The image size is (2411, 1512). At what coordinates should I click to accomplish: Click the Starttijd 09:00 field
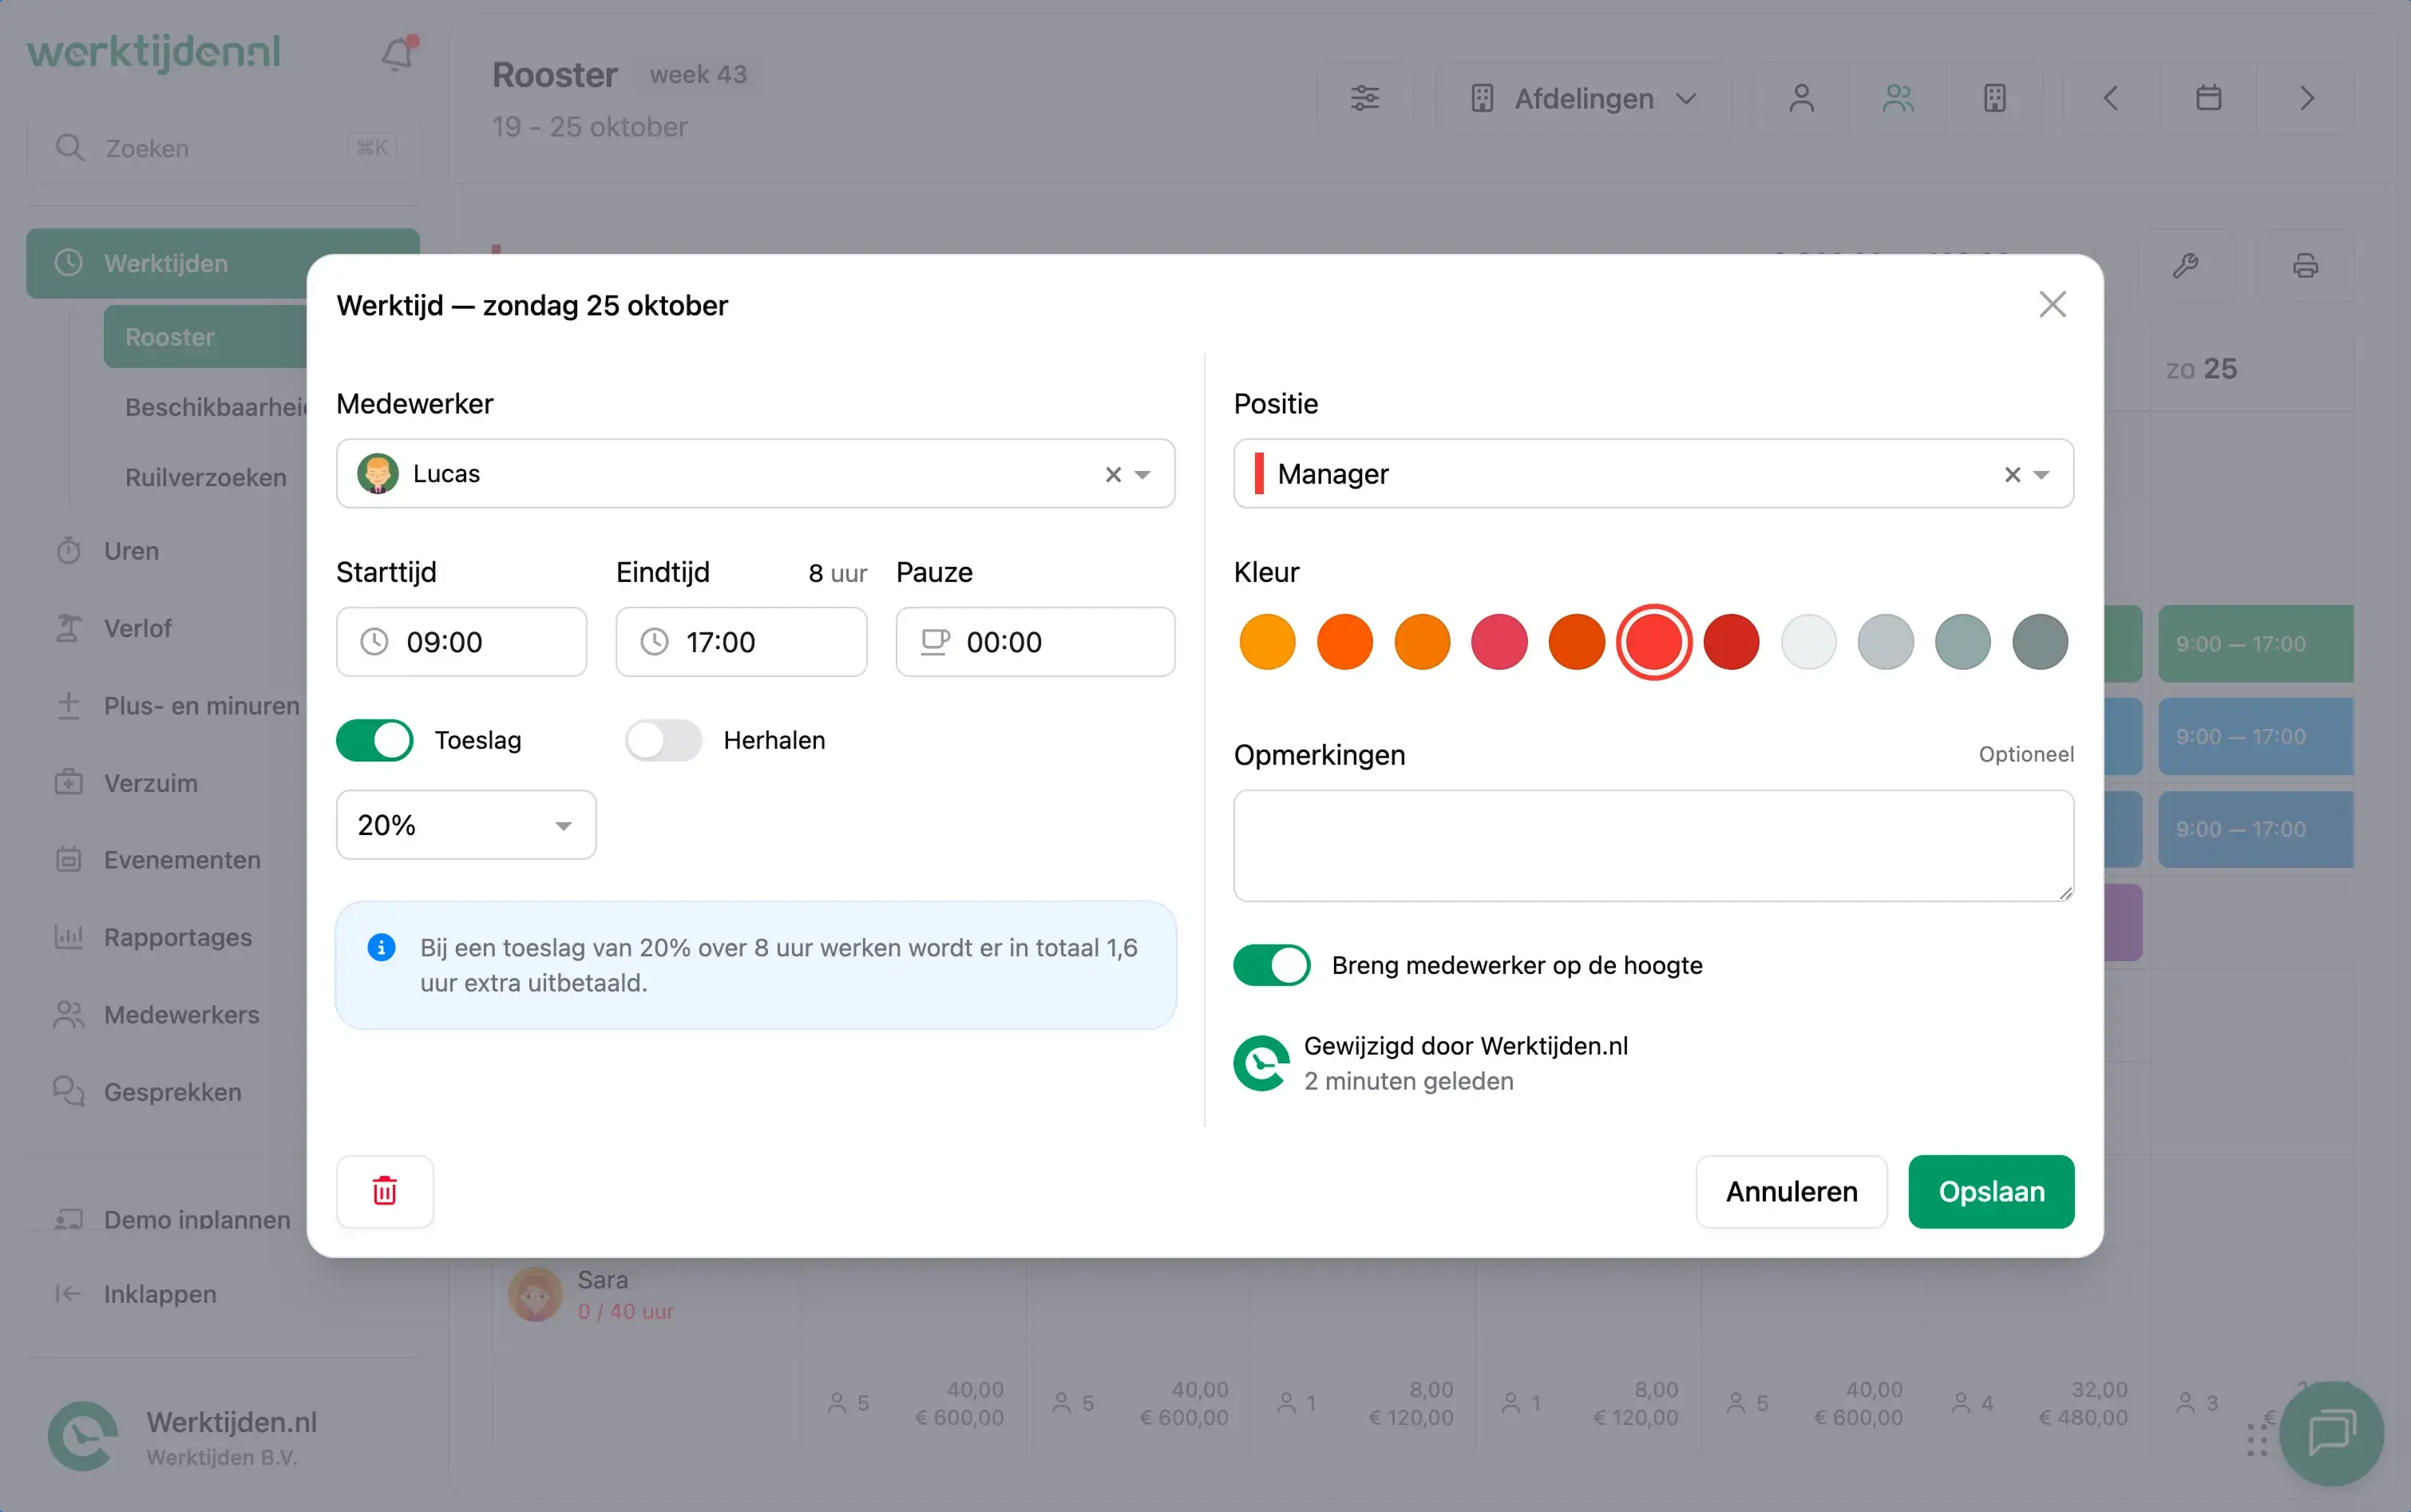pos(461,642)
